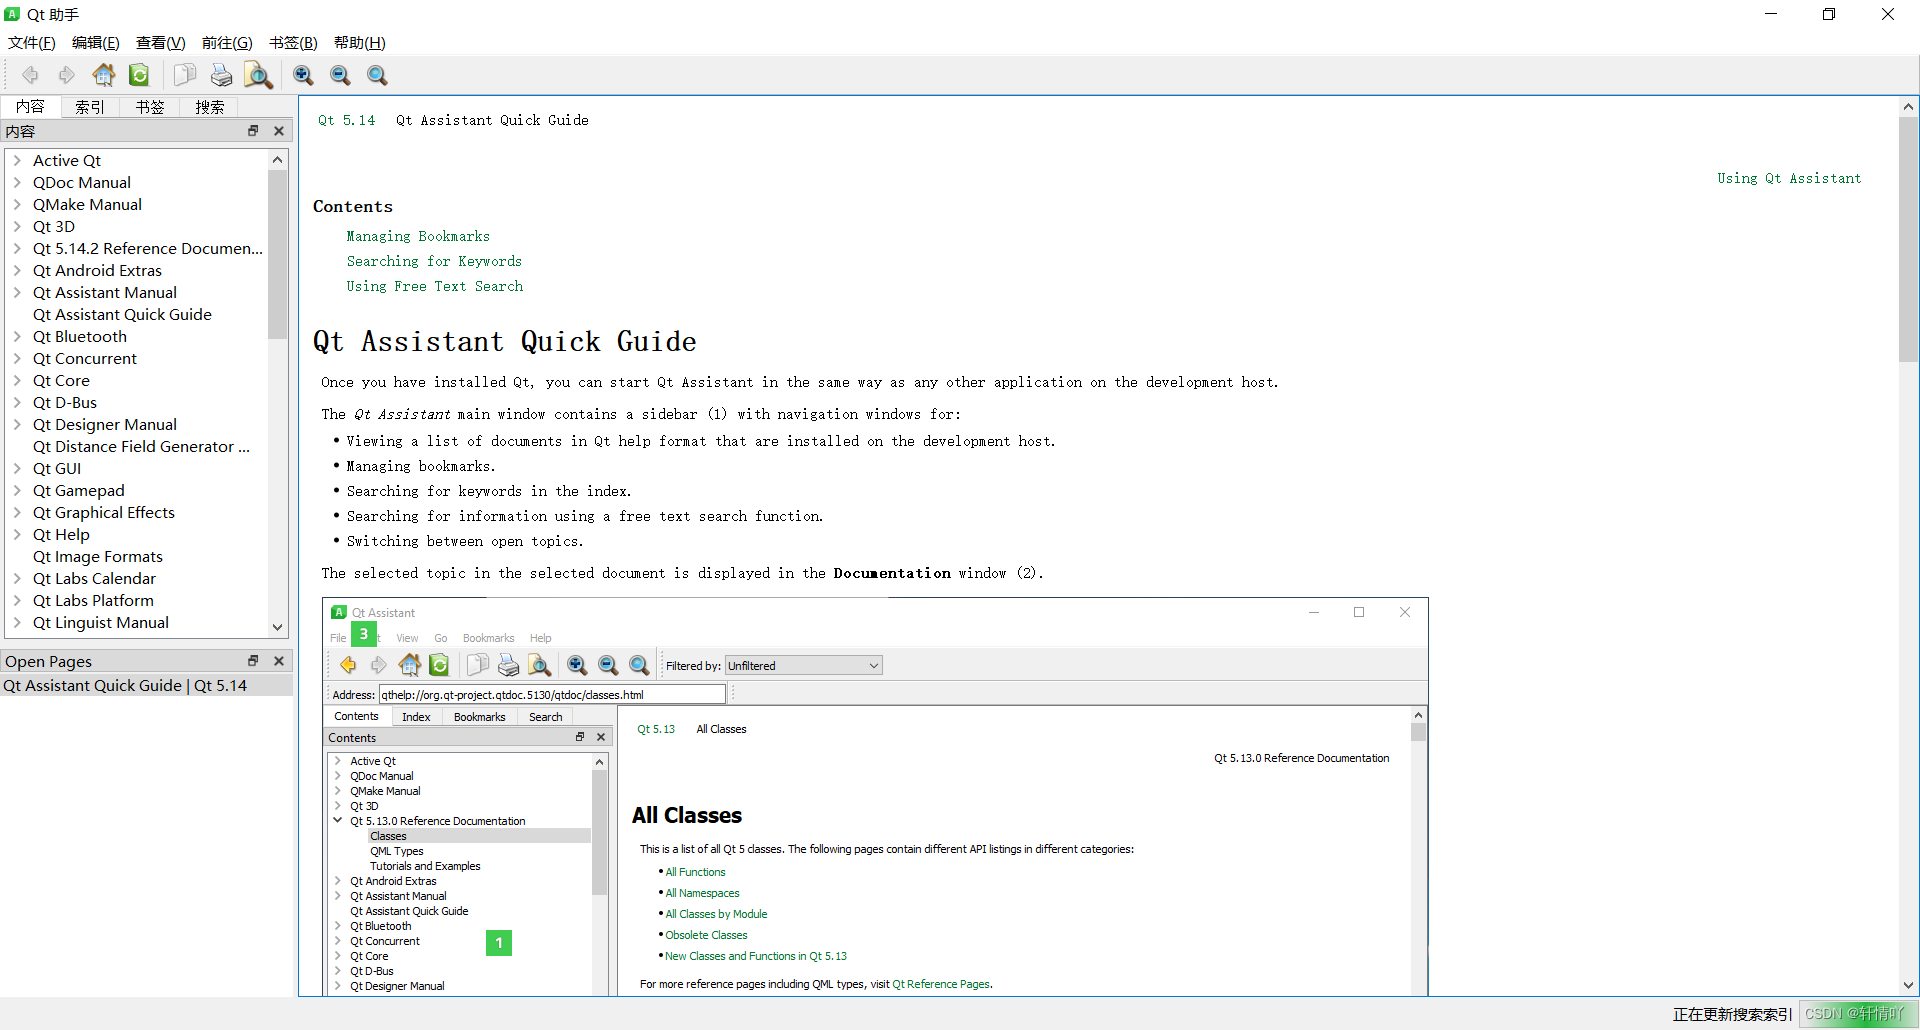The image size is (1920, 1030).
Task: Select Qt Labs Platform tree item
Action: pyautogui.click(x=93, y=600)
